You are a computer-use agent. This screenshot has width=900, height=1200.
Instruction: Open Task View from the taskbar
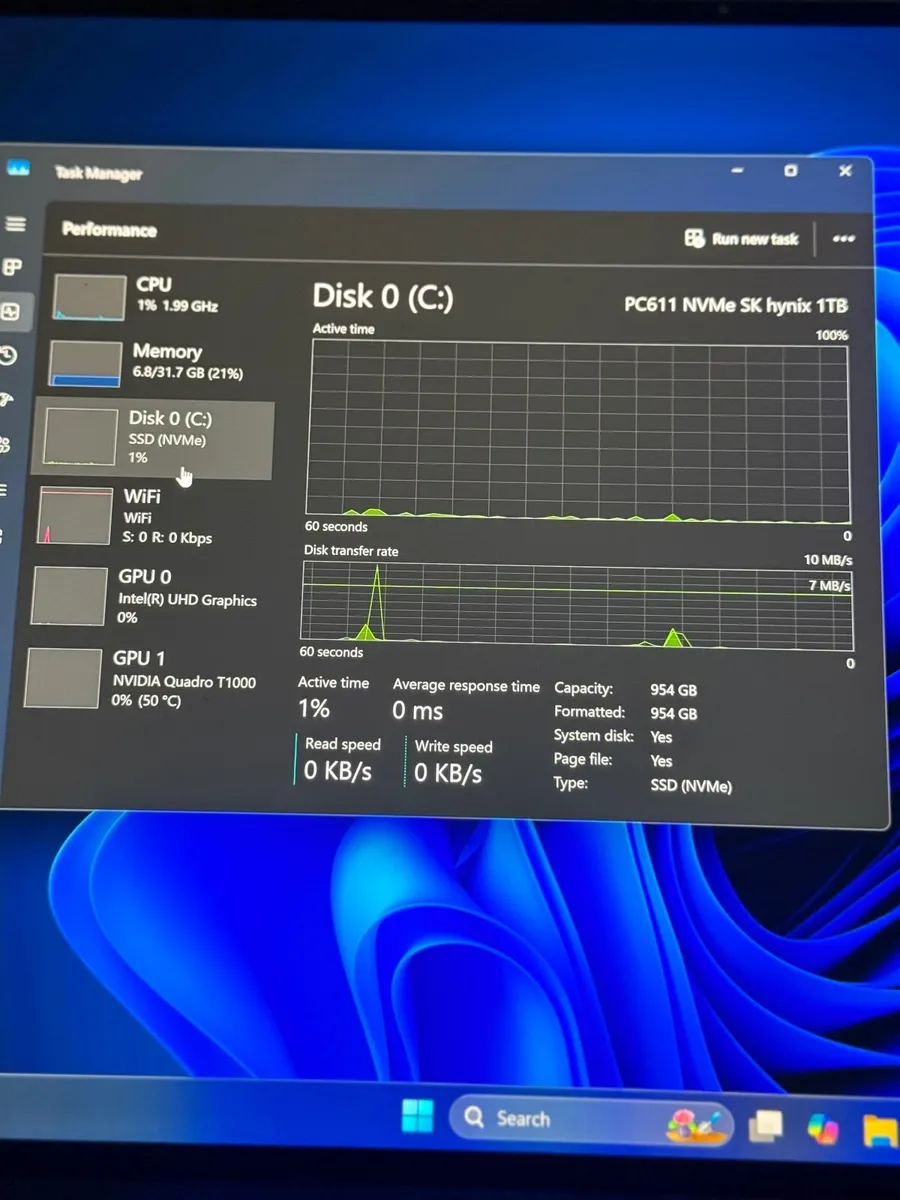click(767, 1126)
